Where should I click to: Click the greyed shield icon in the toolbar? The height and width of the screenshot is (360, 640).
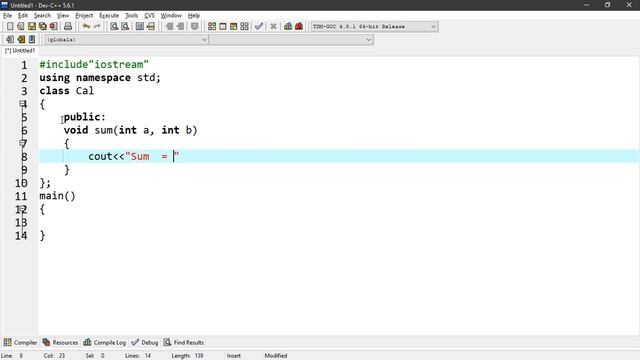(x=195, y=27)
